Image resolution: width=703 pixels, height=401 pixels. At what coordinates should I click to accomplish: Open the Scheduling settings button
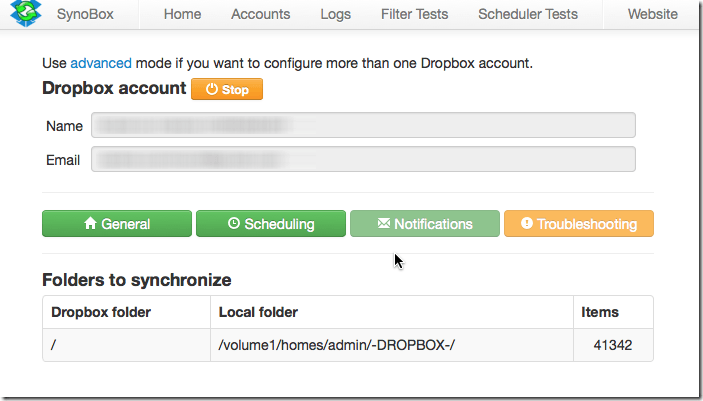[x=271, y=223]
